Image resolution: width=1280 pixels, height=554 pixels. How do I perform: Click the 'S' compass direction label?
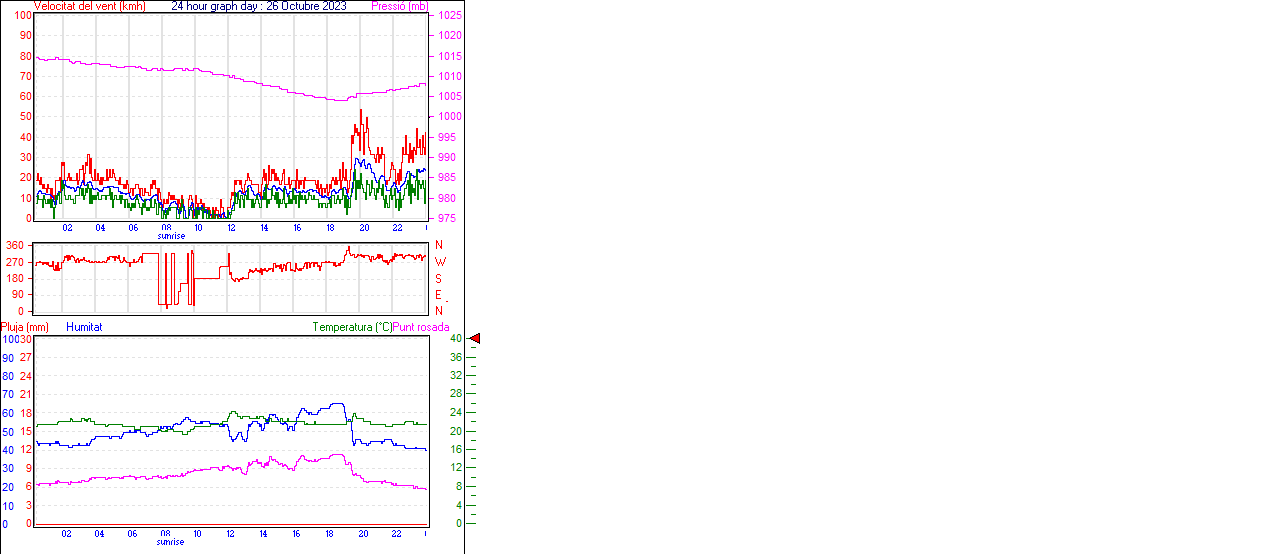438,278
